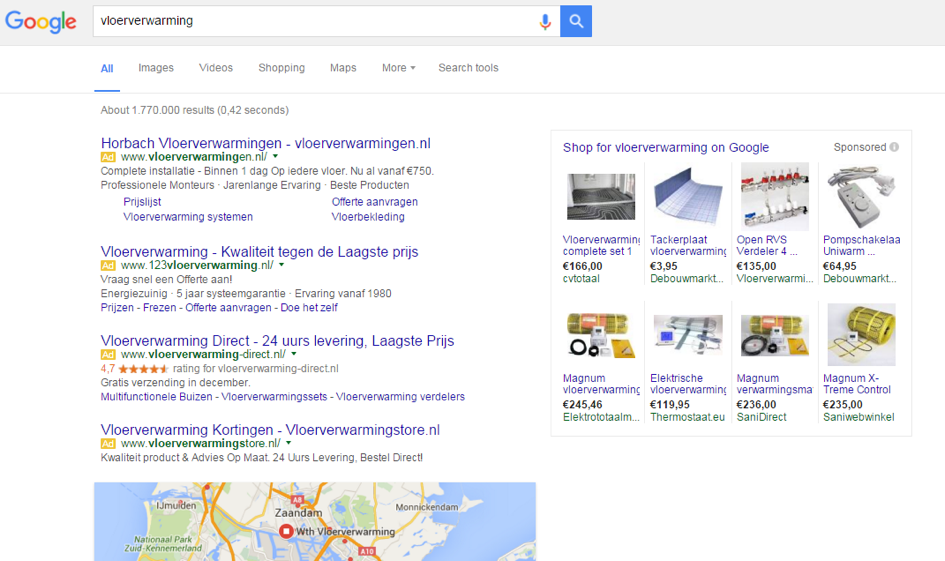Open Vloerverwarmingssets sitelink
945x561 pixels.
274,397
